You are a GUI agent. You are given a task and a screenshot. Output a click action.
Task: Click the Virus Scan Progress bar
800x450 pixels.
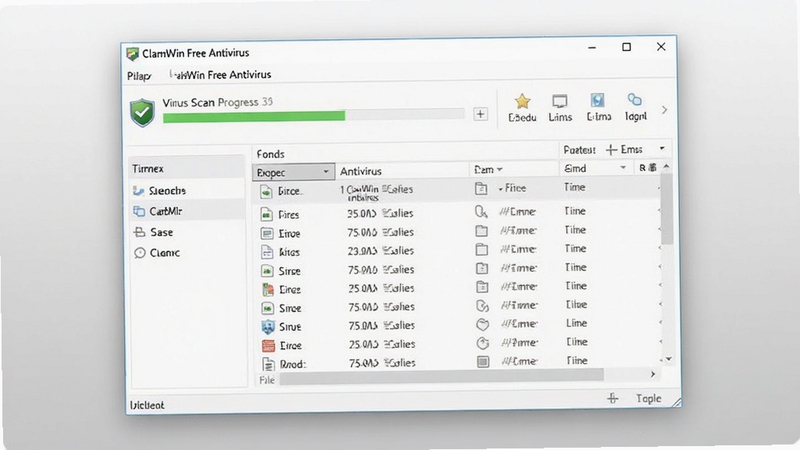(313, 117)
